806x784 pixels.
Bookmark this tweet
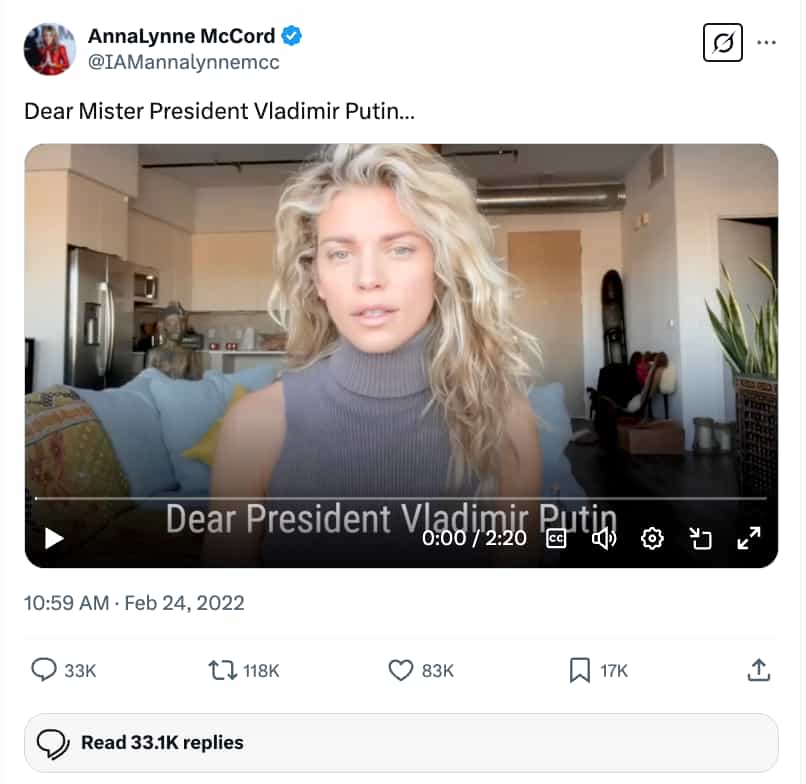click(x=579, y=670)
